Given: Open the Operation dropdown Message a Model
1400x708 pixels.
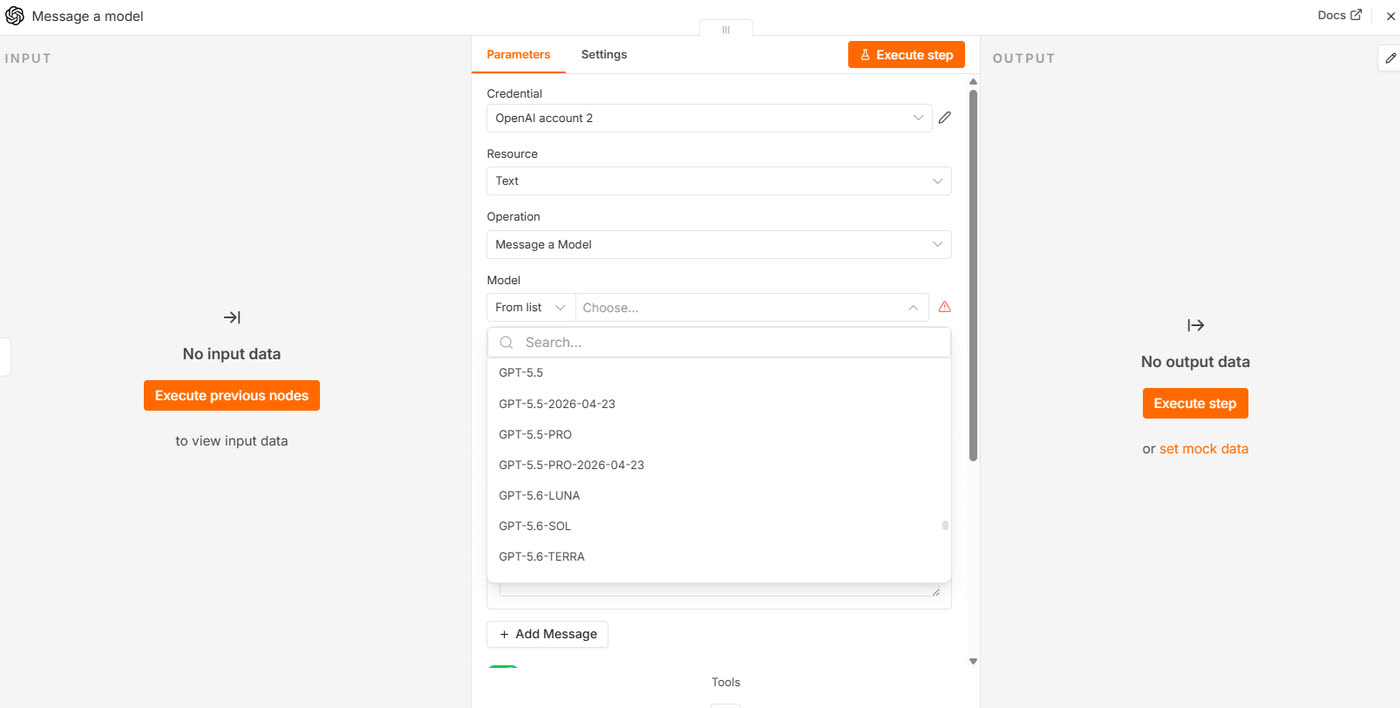Looking at the screenshot, I should tap(719, 244).
